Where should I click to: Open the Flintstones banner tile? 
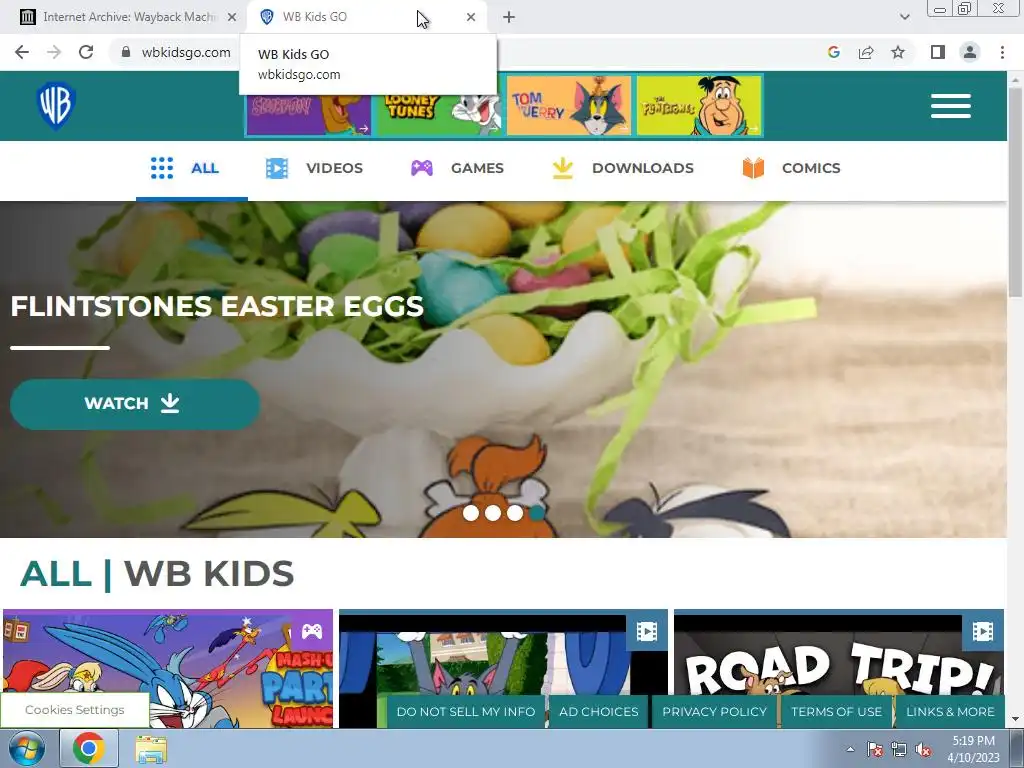point(699,106)
